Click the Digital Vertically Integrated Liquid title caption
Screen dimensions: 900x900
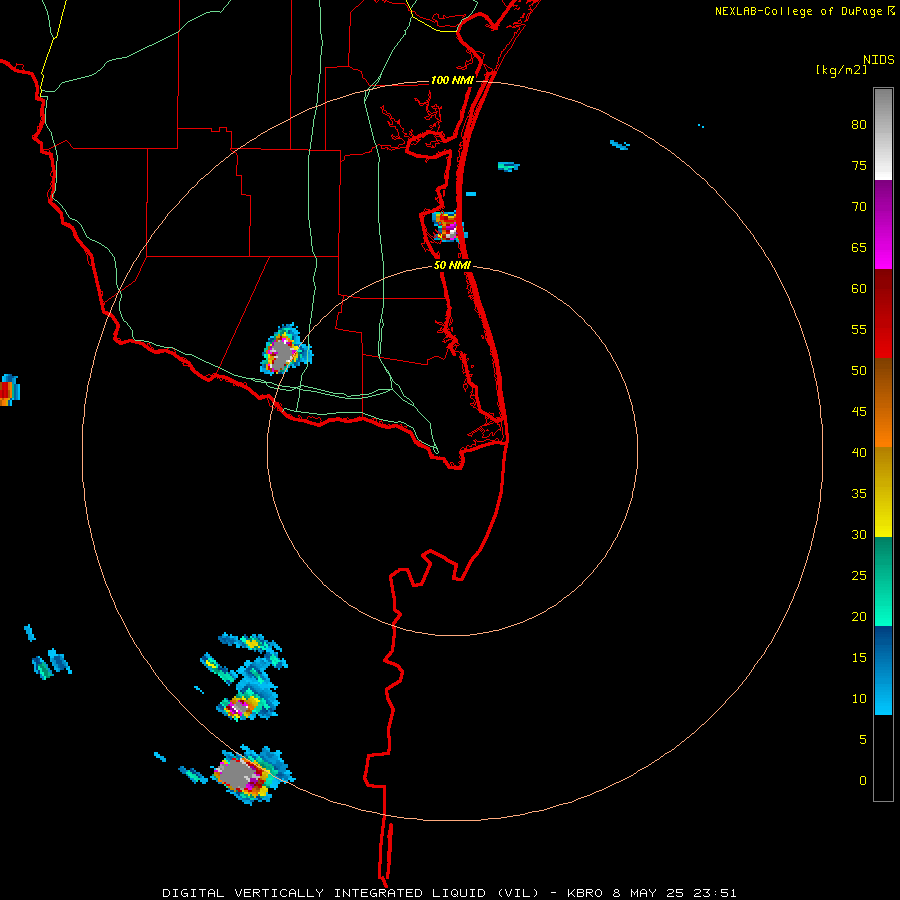pyautogui.click(x=449, y=893)
